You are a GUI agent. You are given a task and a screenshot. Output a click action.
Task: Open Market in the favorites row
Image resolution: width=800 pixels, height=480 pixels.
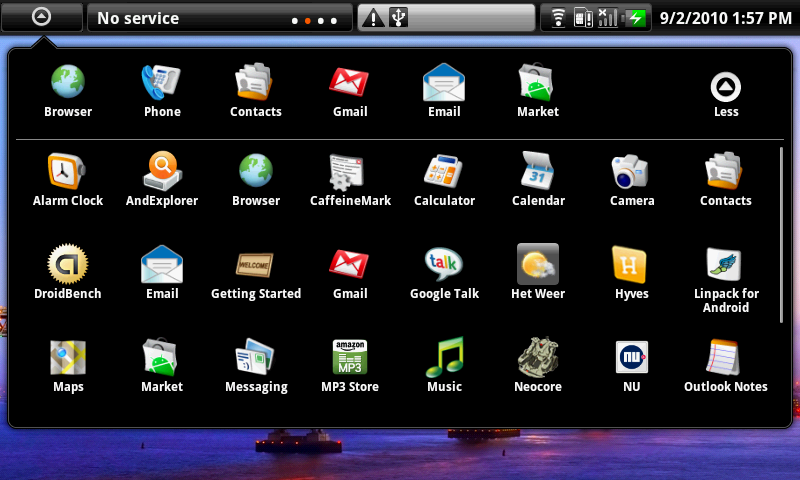[538, 91]
